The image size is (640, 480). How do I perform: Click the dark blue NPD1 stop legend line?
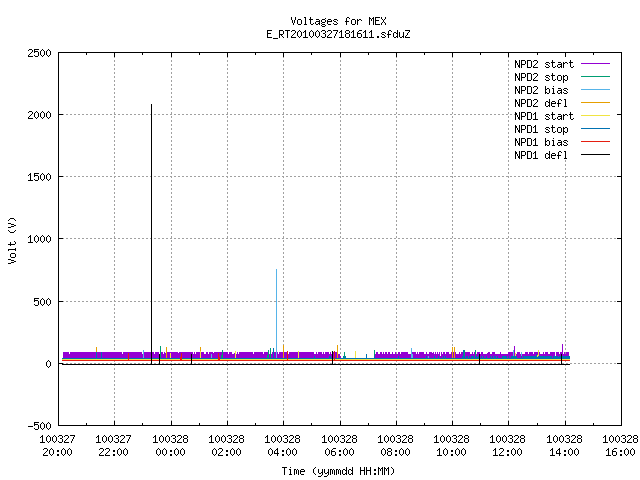595,129
